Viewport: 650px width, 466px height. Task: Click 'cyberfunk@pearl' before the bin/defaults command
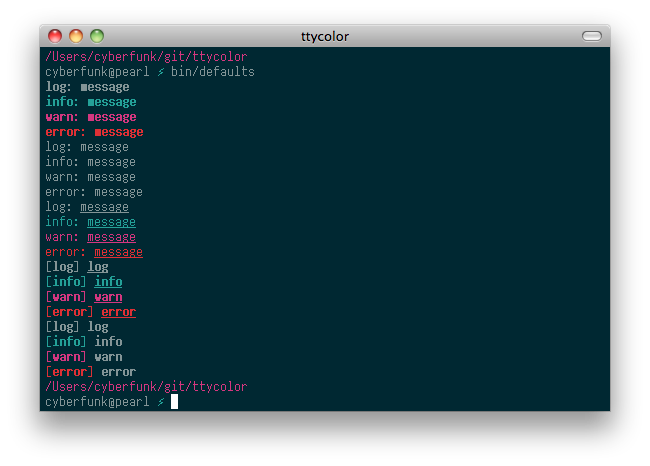coord(97,72)
